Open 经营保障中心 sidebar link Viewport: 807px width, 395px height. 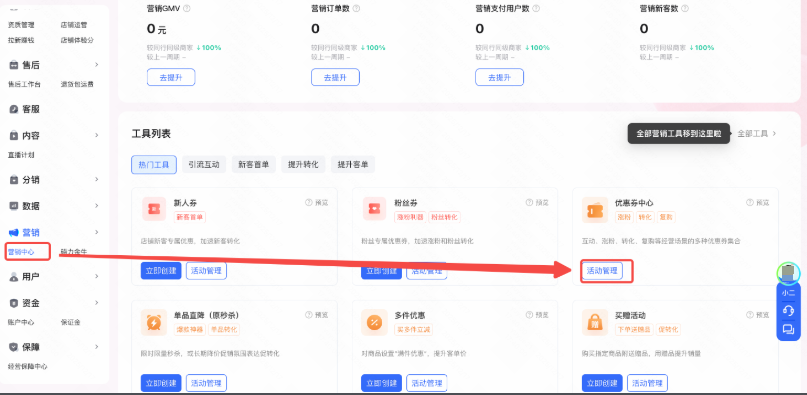(x=28, y=366)
